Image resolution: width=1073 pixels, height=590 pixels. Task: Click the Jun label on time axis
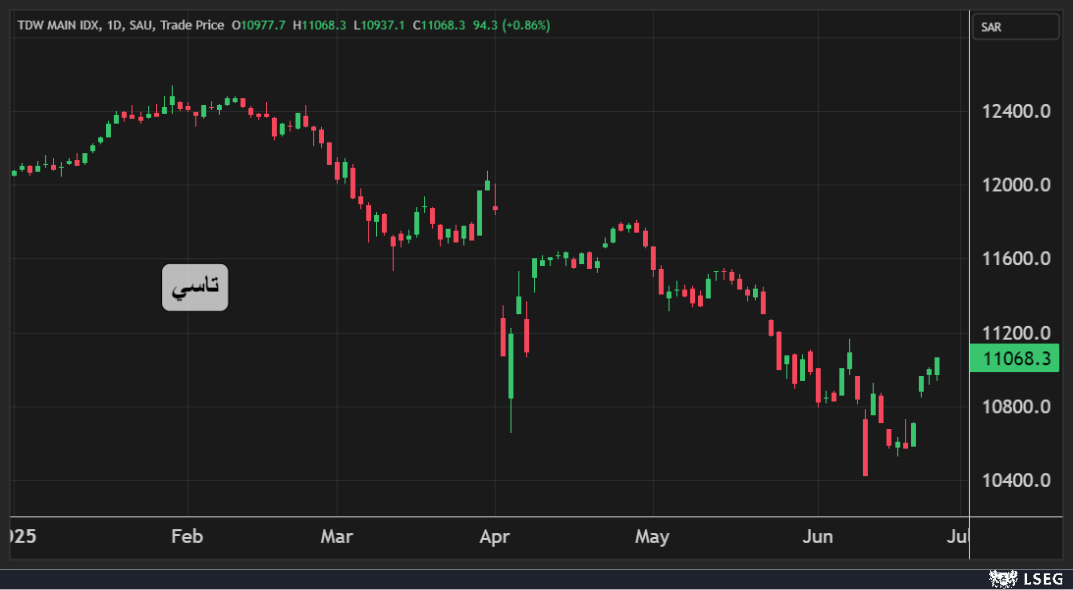(818, 537)
